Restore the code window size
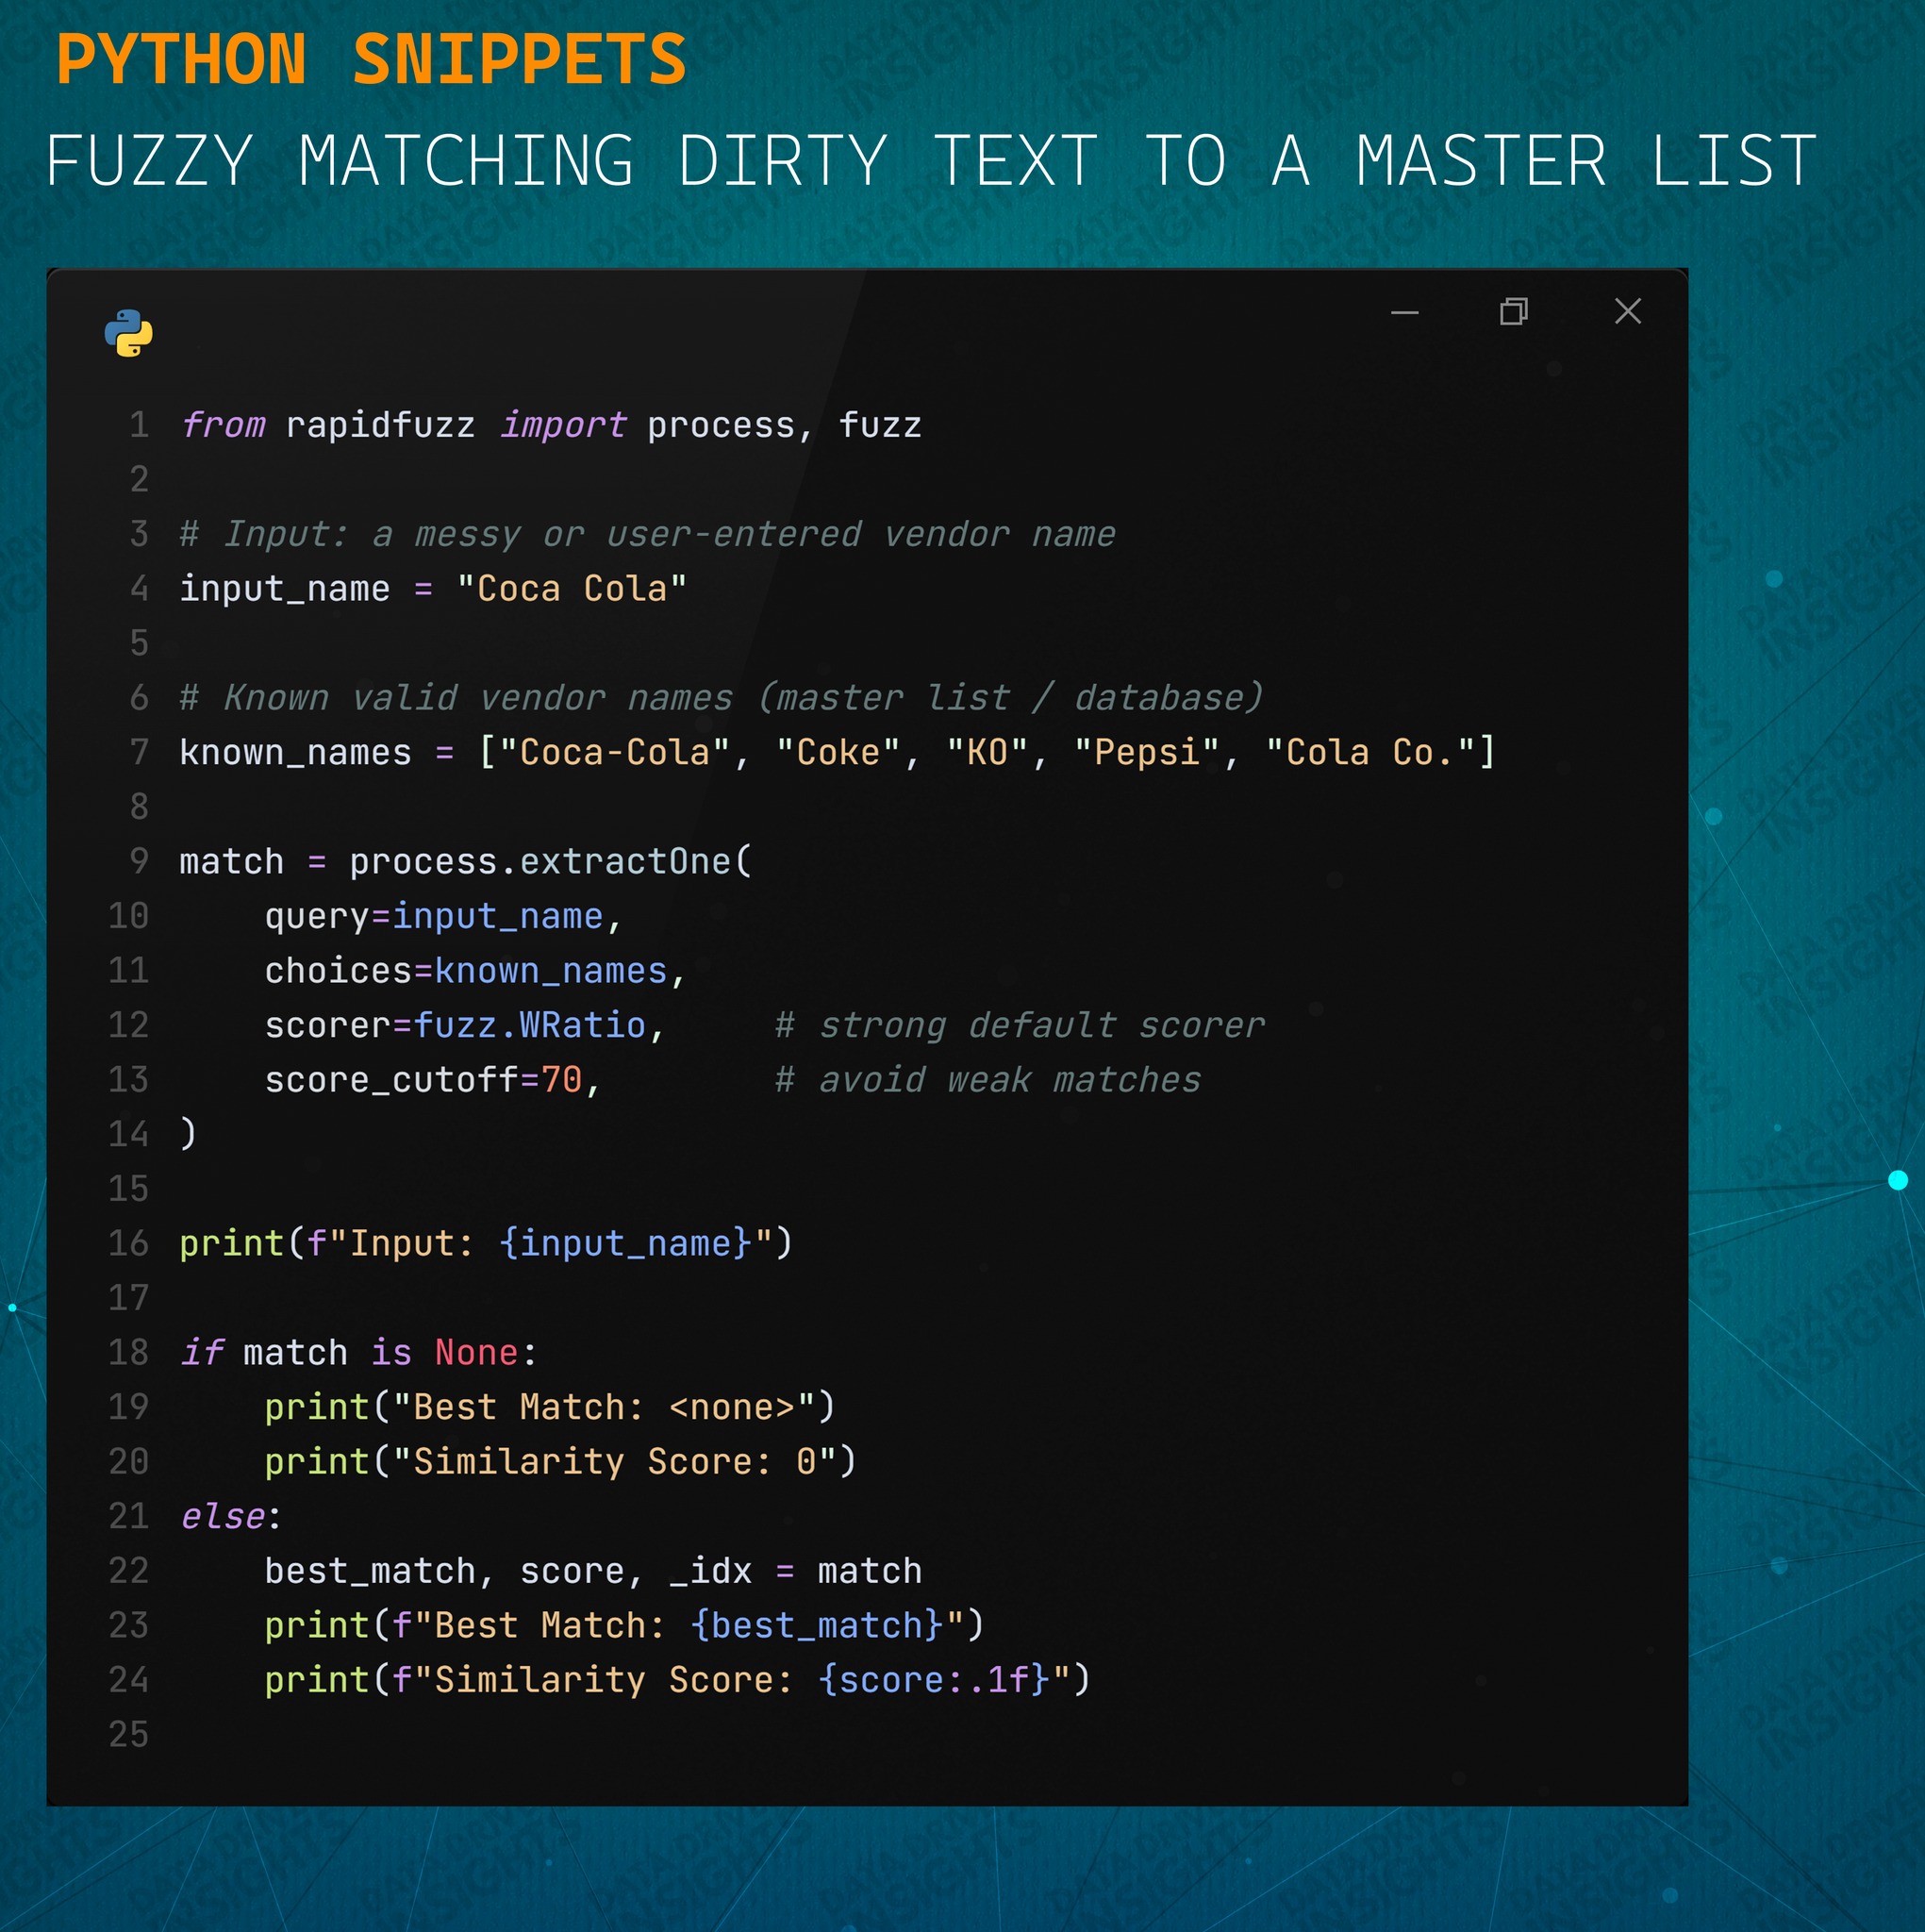This screenshot has height=1932, width=1925. (x=1513, y=311)
